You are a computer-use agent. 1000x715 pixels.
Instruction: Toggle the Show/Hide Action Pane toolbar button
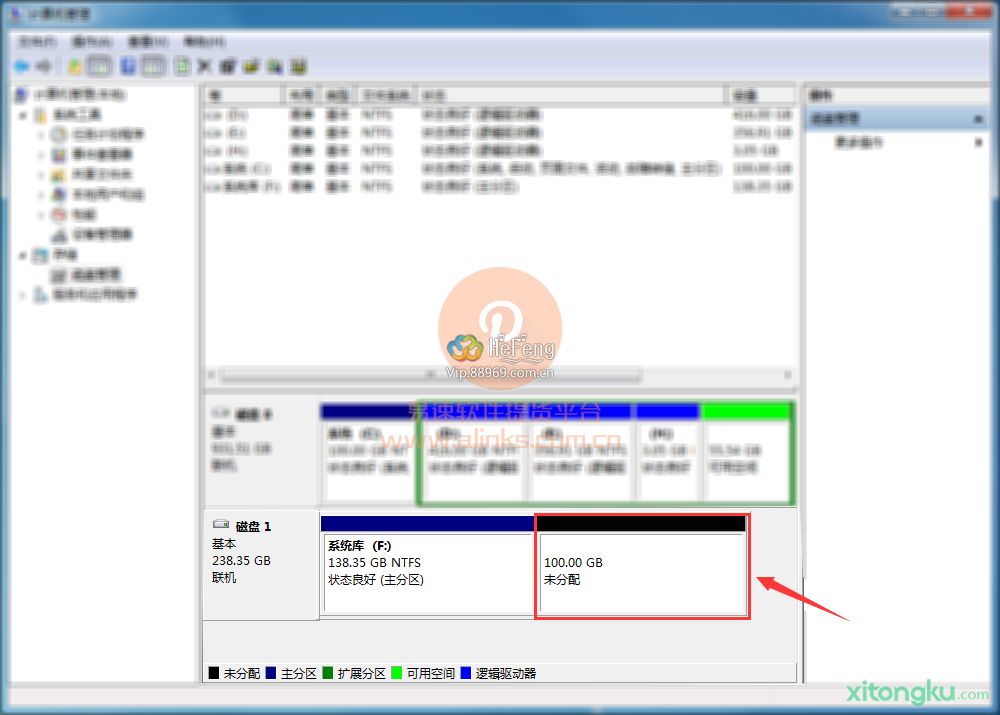[152, 66]
